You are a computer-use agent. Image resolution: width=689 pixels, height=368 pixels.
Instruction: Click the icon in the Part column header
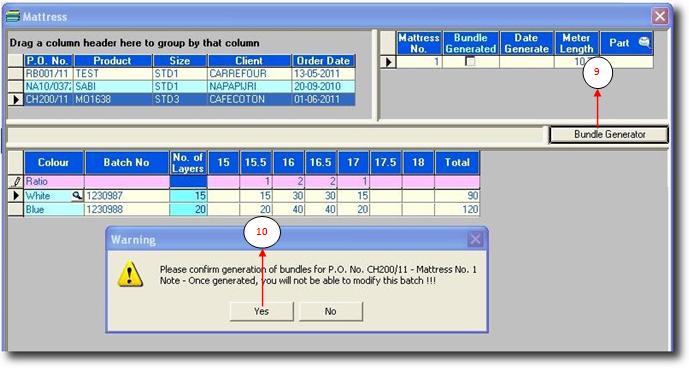coord(644,43)
